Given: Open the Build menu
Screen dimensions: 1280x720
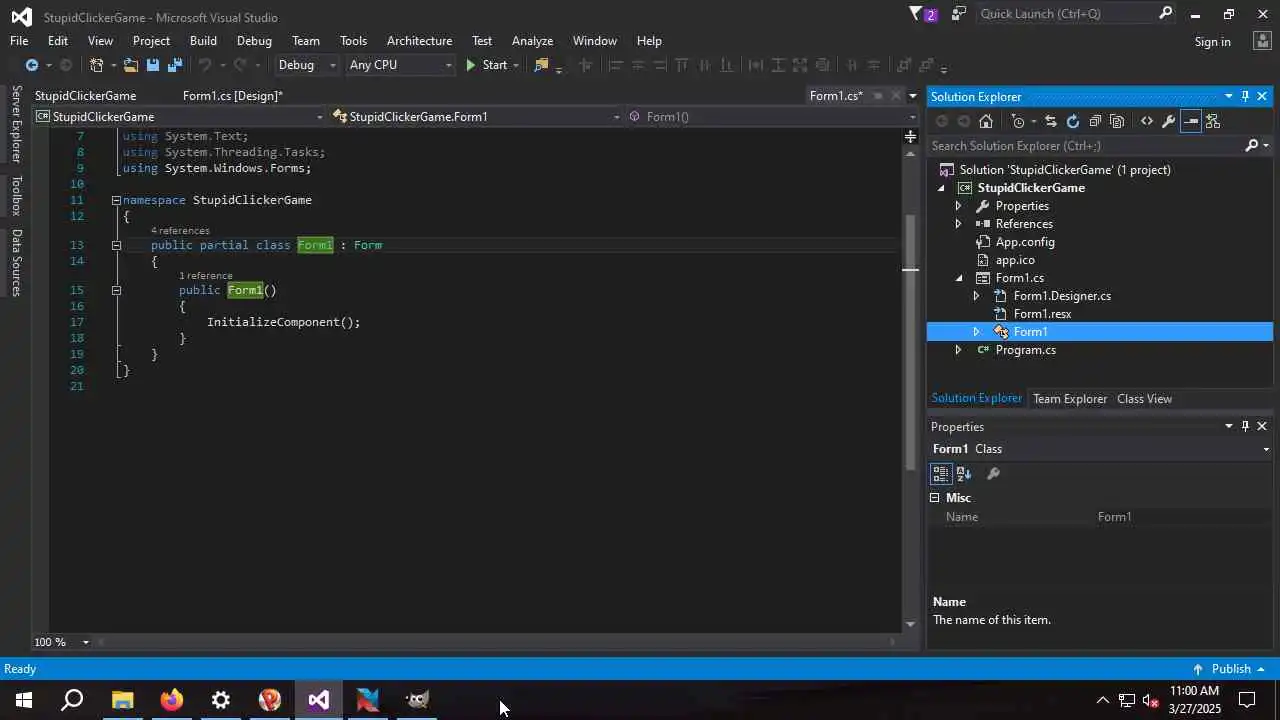Looking at the screenshot, I should click(x=203, y=41).
